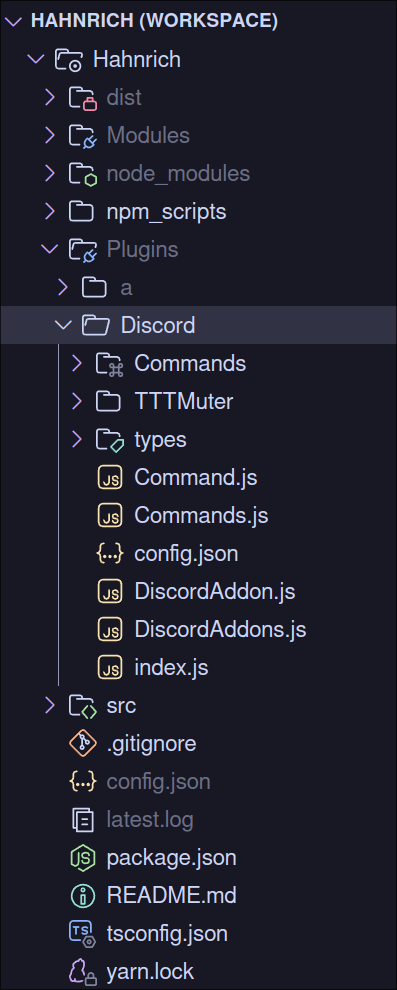This screenshot has height=990, width=397.
Task: Click the log file icon next to latest.log
Action: (83, 820)
